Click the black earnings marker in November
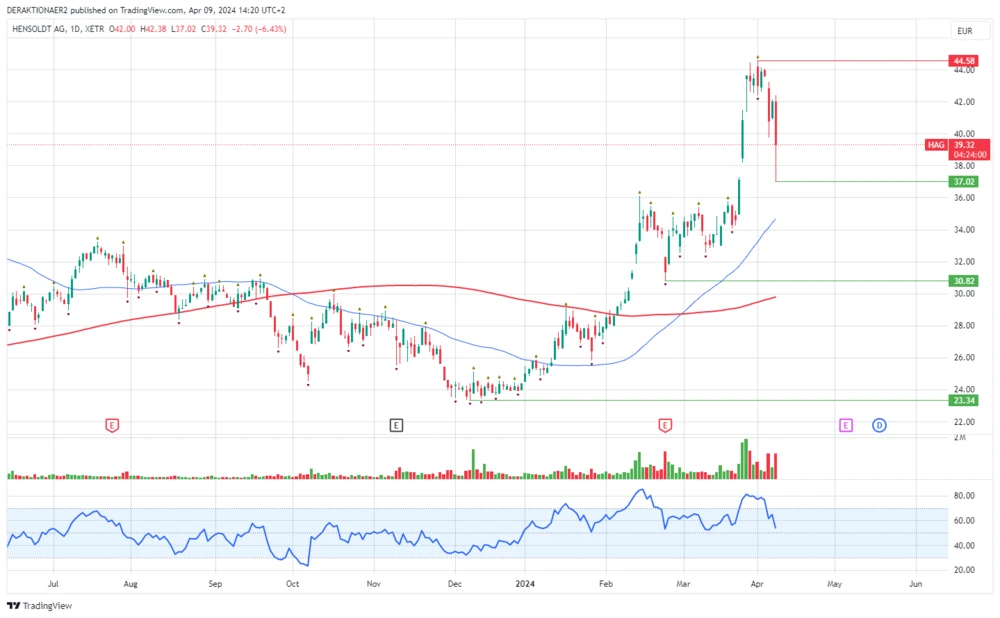The height and width of the screenshot is (618, 1000). pos(396,425)
